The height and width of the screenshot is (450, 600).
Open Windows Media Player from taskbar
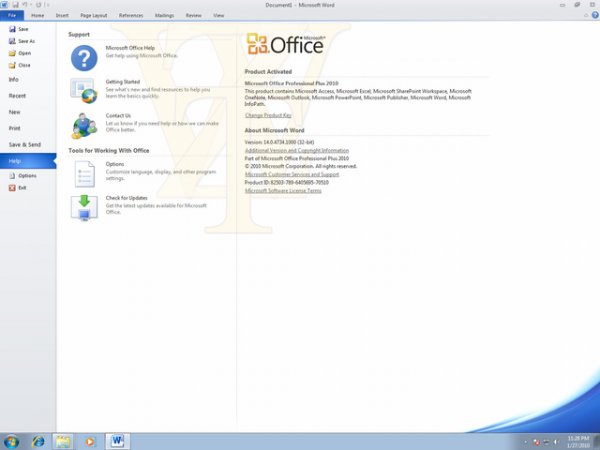coord(90,440)
